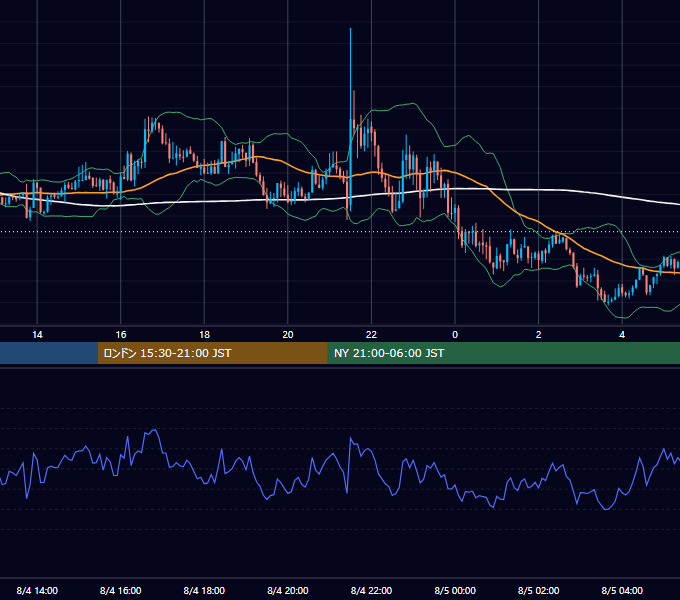Click the 8/4 22:00 time label
The width and height of the screenshot is (680, 600).
(371, 591)
